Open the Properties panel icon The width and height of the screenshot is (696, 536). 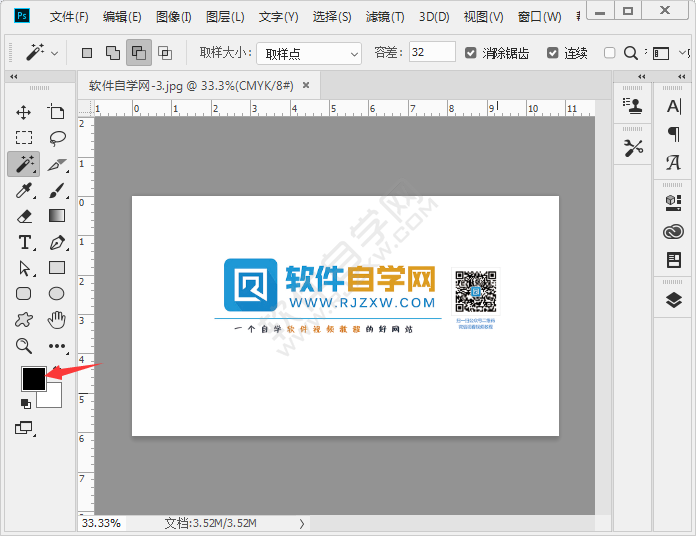click(x=674, y=260)
